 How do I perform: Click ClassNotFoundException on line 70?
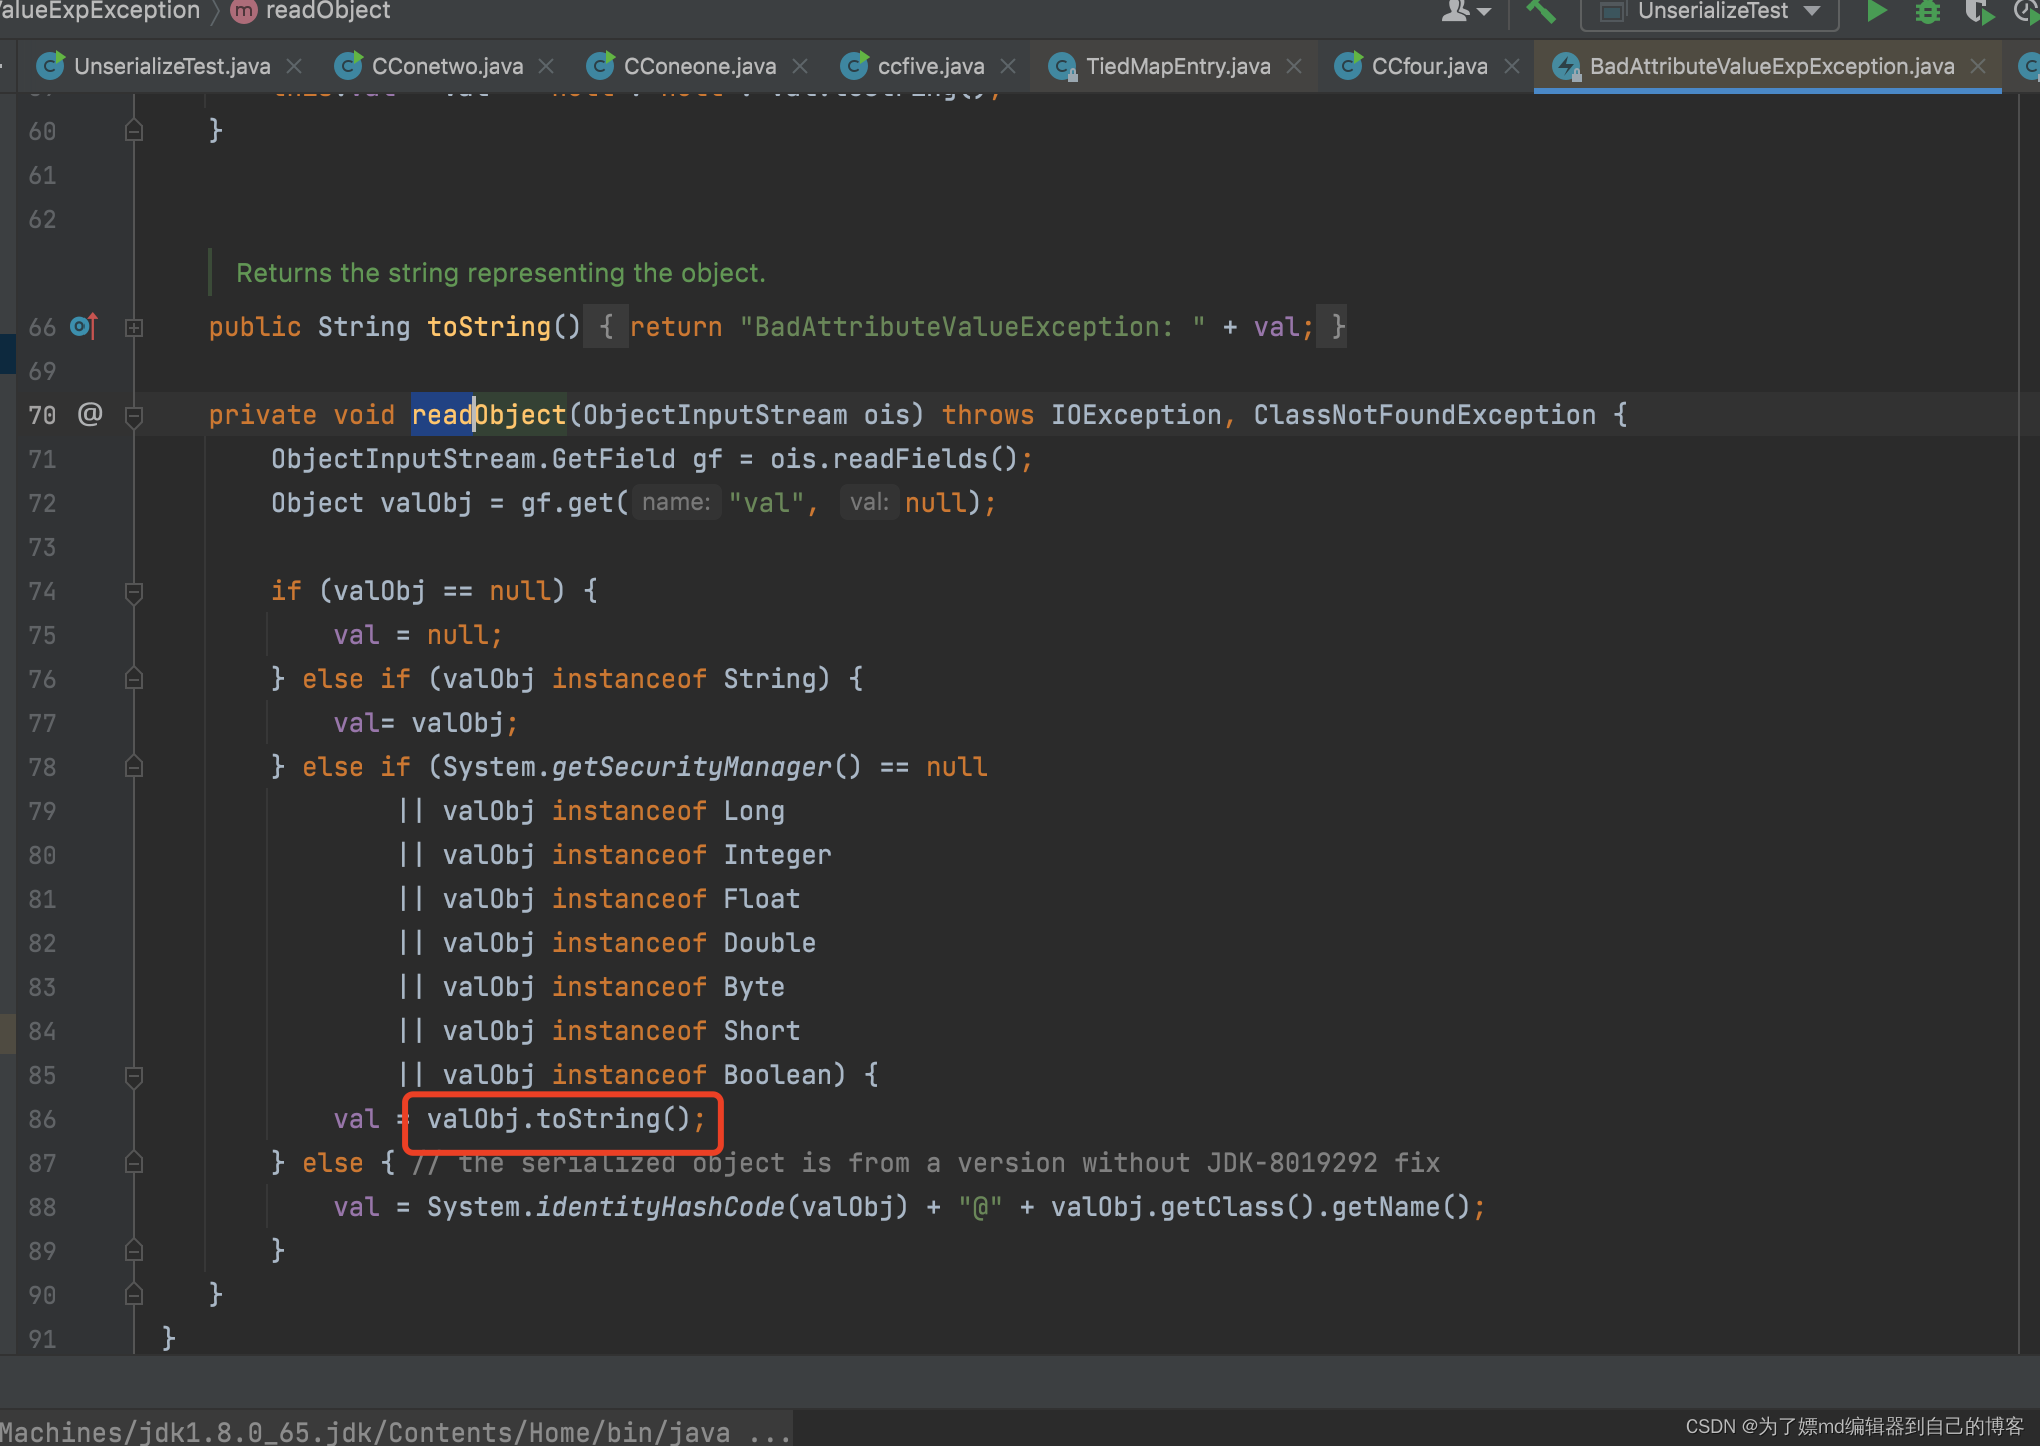click(1425, 415)
